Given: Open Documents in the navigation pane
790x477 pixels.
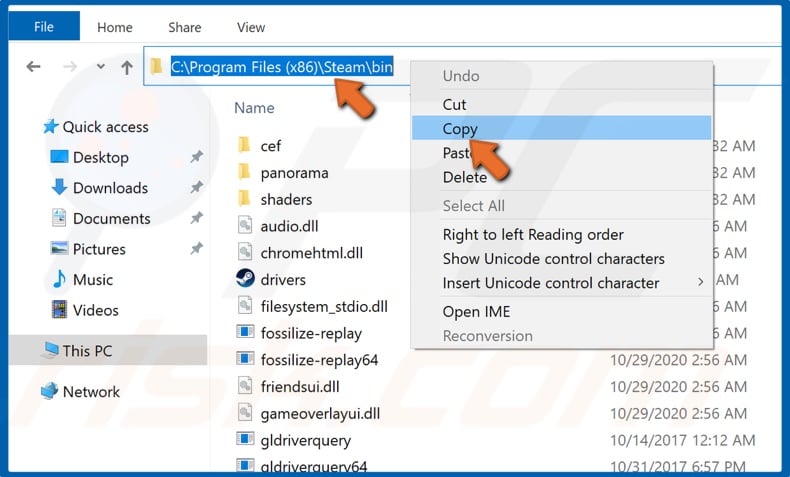Looking at the screenshot, I should pyautogui.click(x=112, y=219).
